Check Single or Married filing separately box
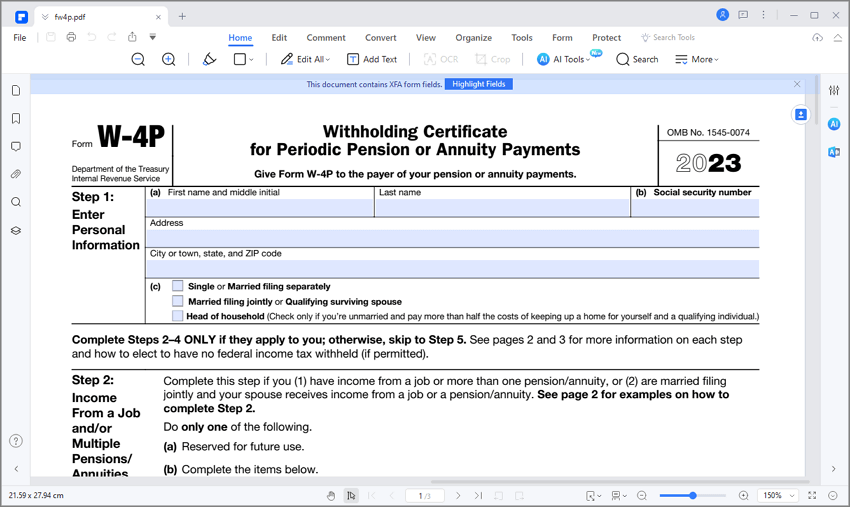 tap(178, 286)
